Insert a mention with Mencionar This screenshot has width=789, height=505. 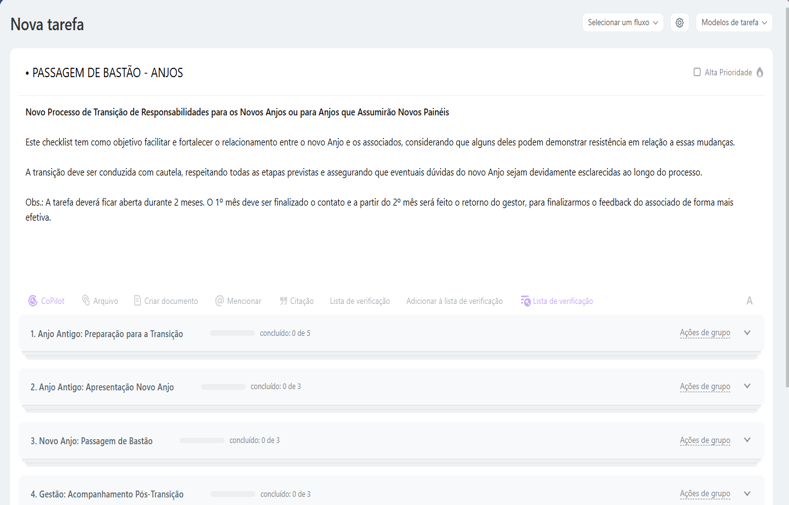pyautogui.click(x=220, y=301)
